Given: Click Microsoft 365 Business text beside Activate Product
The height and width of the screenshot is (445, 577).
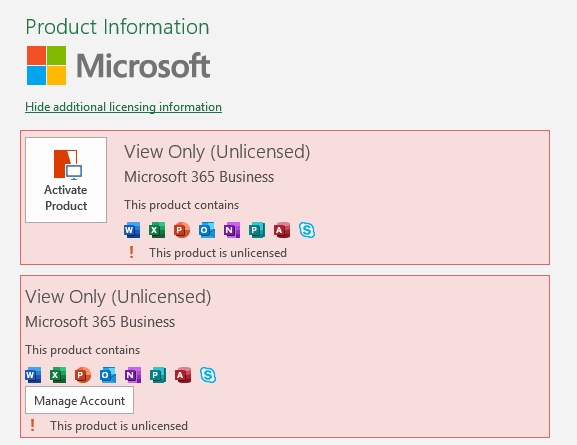Looking at the screenshot, I should coord(199,177).
